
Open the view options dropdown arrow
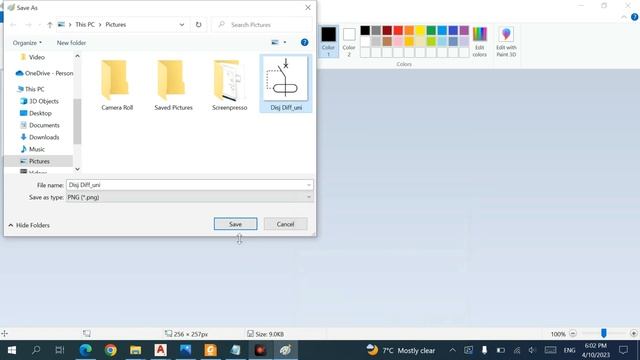pyautogui.click(x=285, y=42)
